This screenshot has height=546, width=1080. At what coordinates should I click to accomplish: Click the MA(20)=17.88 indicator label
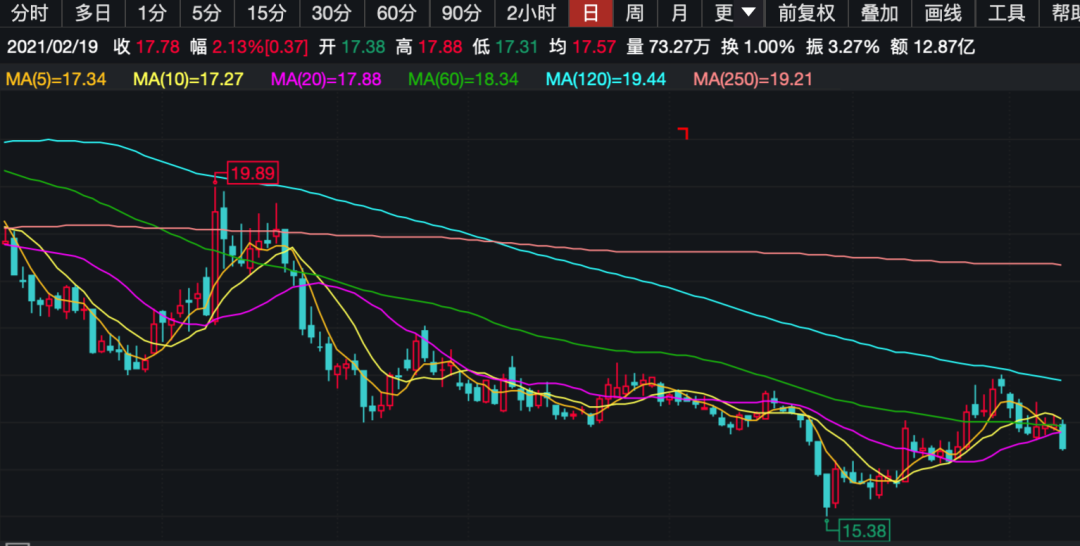pyautogui.click(x=326, y=79)
